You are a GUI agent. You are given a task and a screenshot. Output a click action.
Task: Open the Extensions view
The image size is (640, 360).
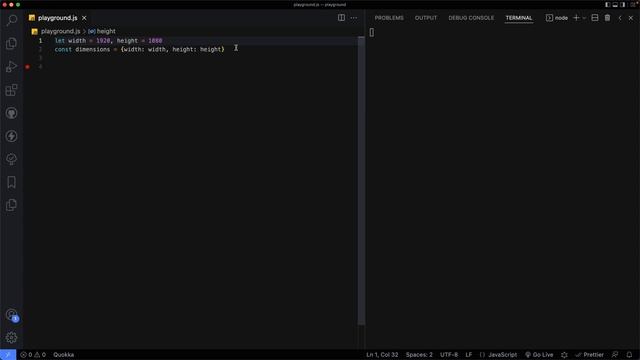11,90
